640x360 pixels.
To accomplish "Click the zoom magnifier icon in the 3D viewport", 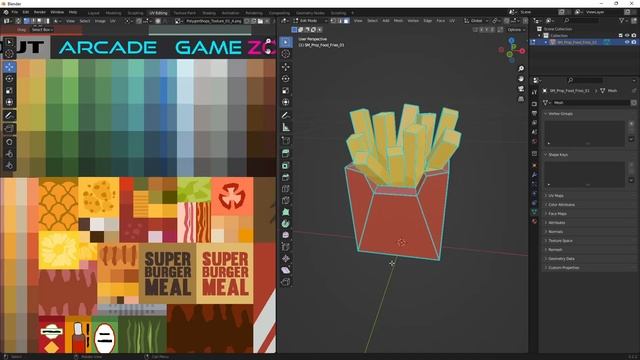I will coord(521,69).
